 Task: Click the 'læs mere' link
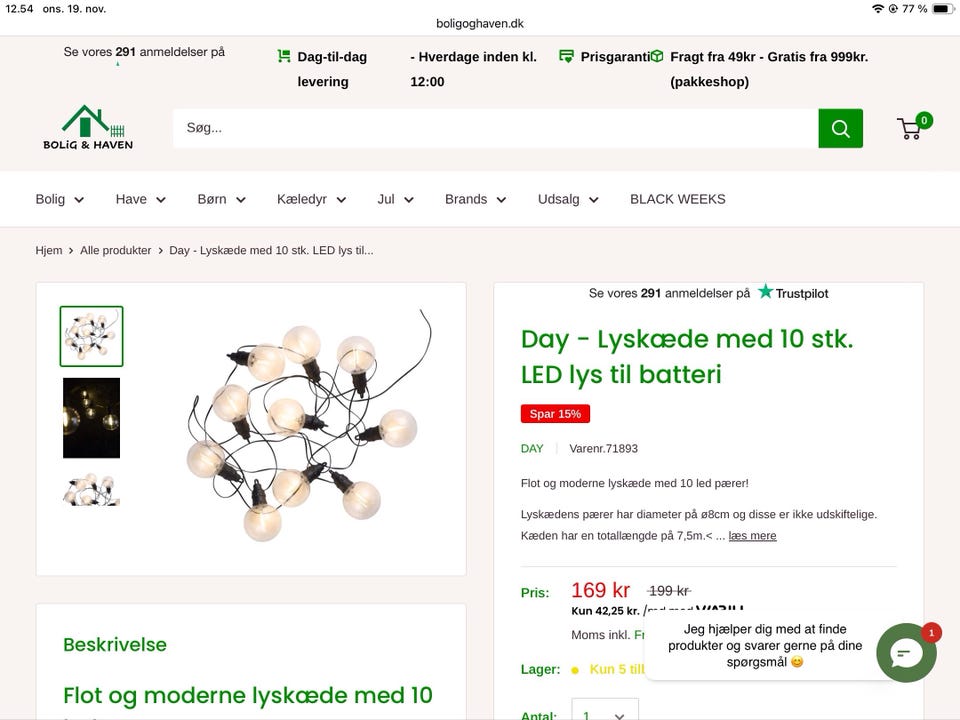click(x=752, y=536)
